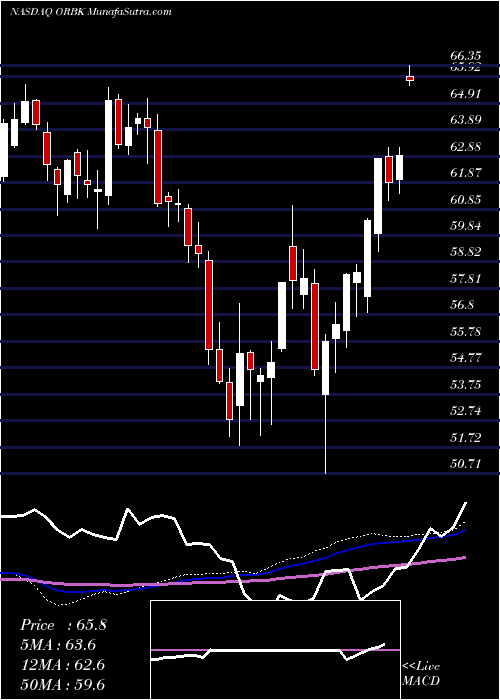
Task: Select the 54.77 price axis label
Action: click(x=466, y=358)
